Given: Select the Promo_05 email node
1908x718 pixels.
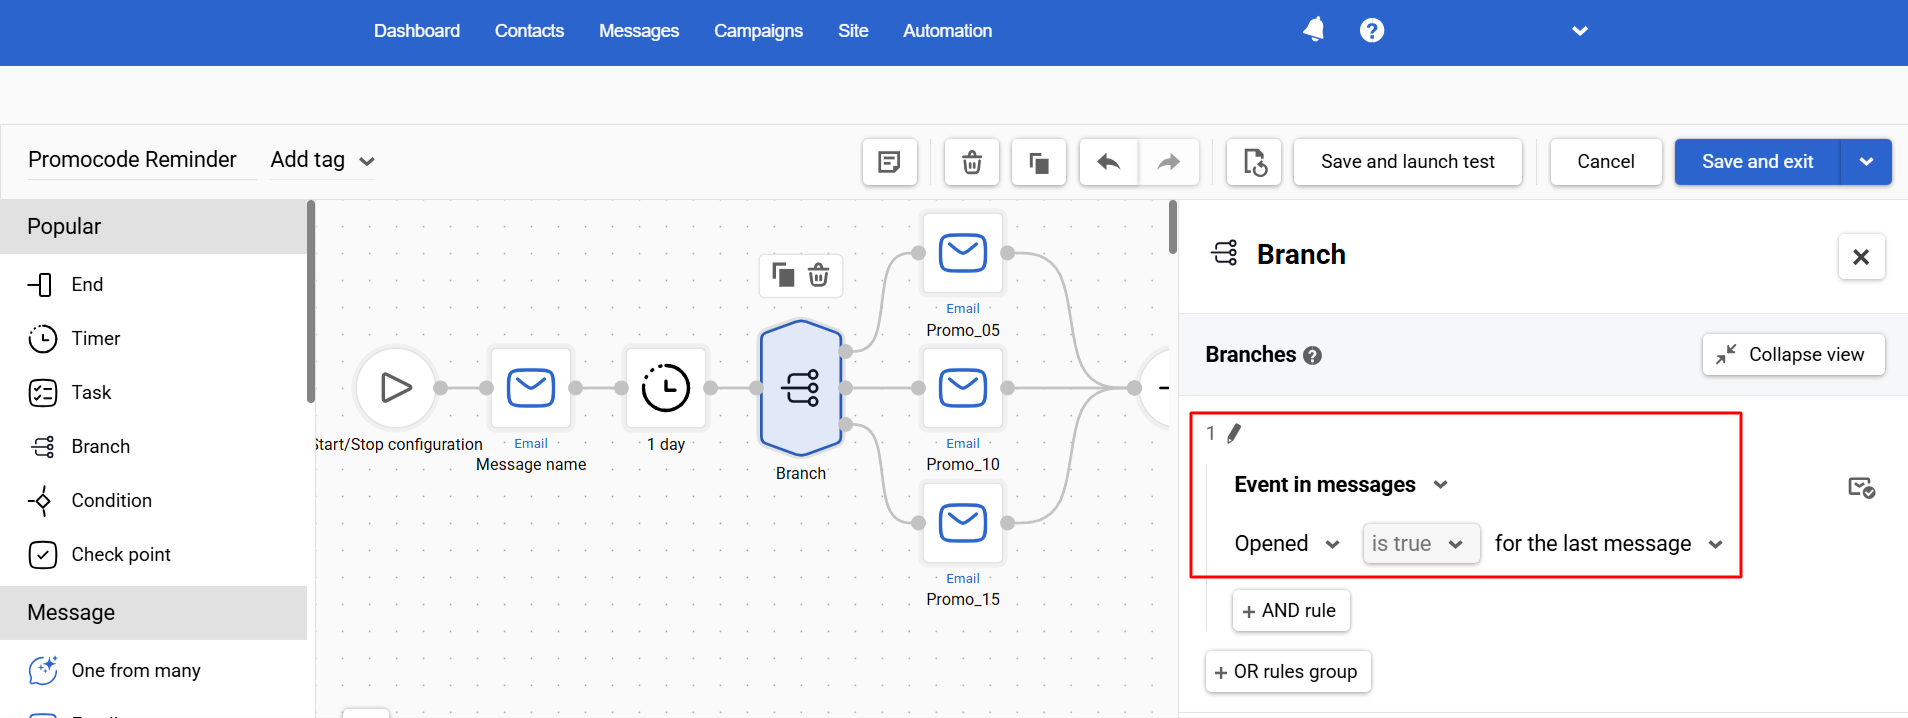Looking at the screenshot, I should [x=963, y=253].
